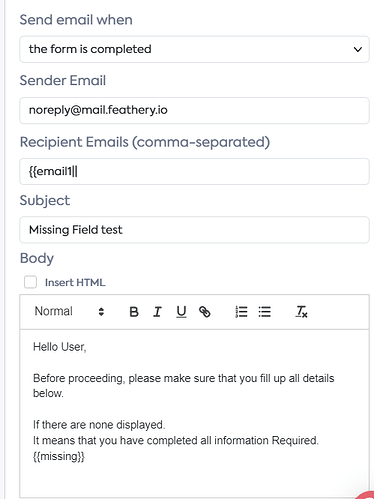Clear text formatting with Tx icon

(301, 312)
